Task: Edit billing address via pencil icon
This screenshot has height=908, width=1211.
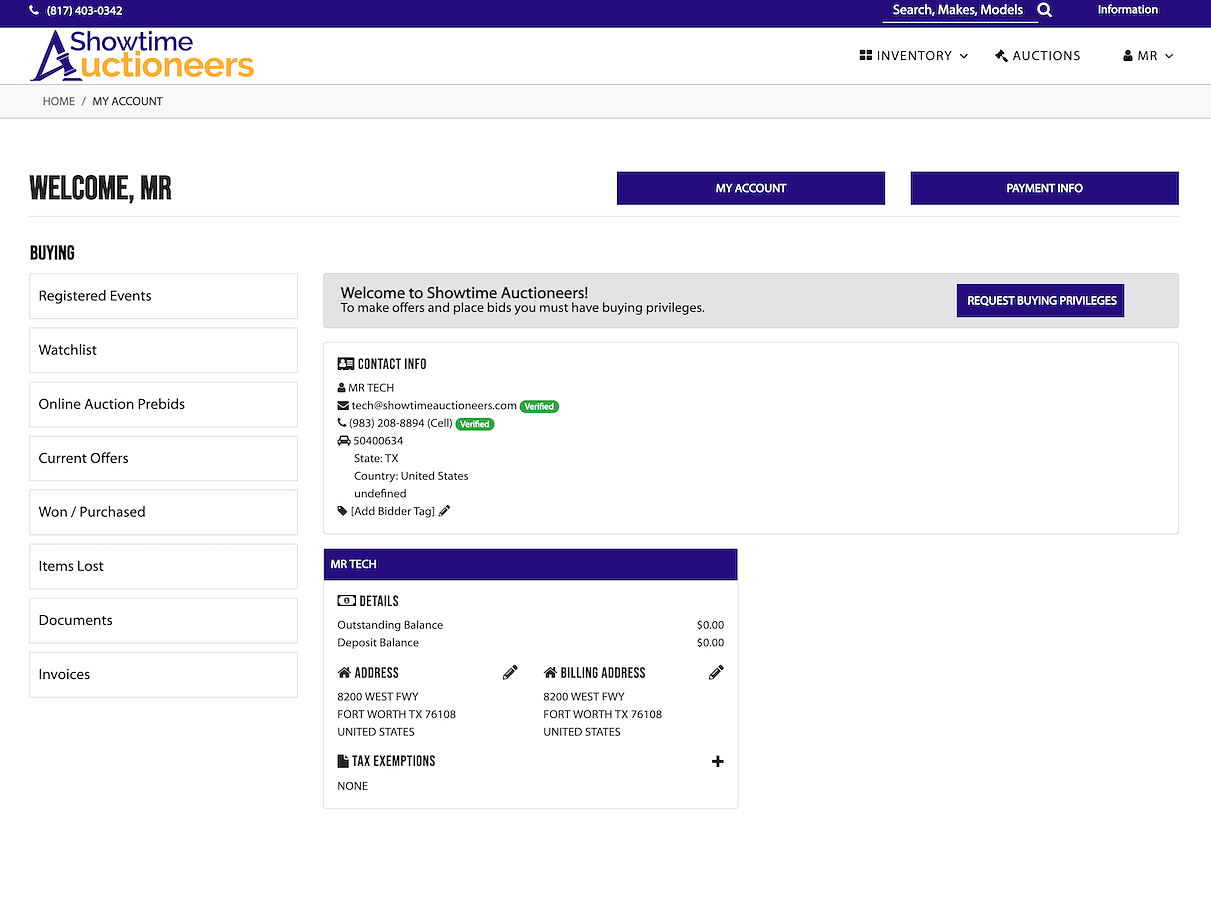Action: (716, 673)
